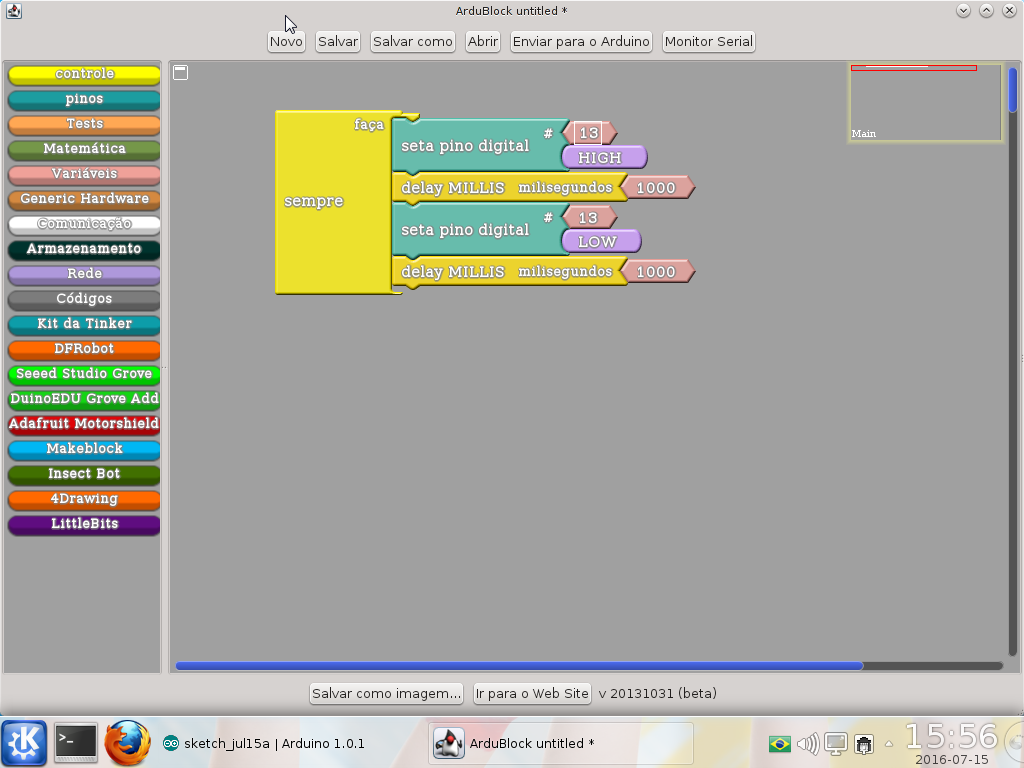Show the LittleBits block category

coord(84,524)
